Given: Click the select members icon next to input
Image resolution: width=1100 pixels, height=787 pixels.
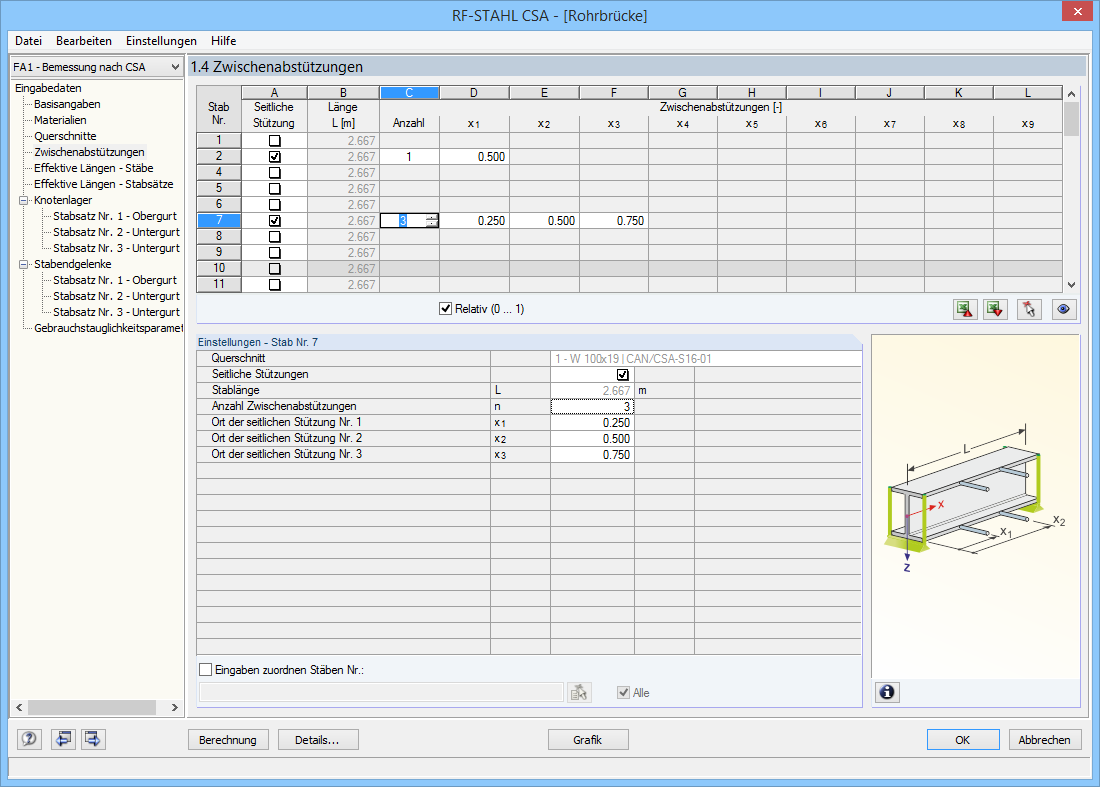Looking at the screenshot, I should [x=579, y=692].
